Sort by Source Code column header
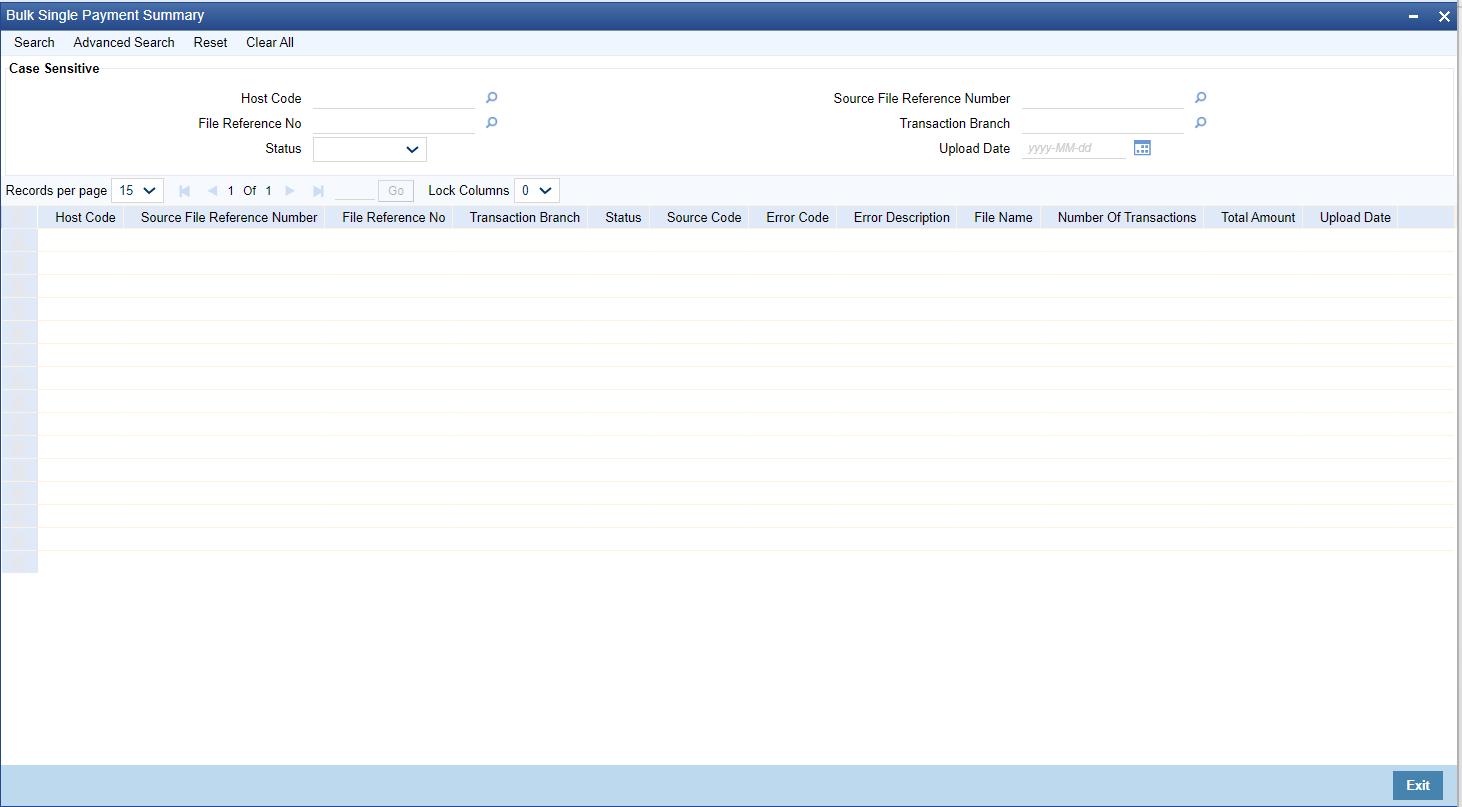The image size is (1462, 807). [704, 217]
